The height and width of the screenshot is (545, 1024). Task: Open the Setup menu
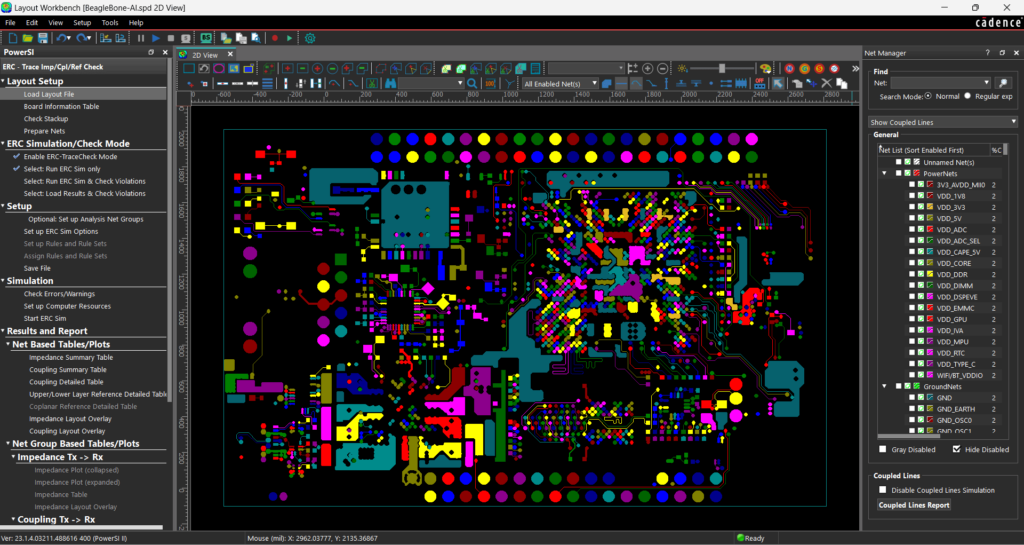coord(82,23)
